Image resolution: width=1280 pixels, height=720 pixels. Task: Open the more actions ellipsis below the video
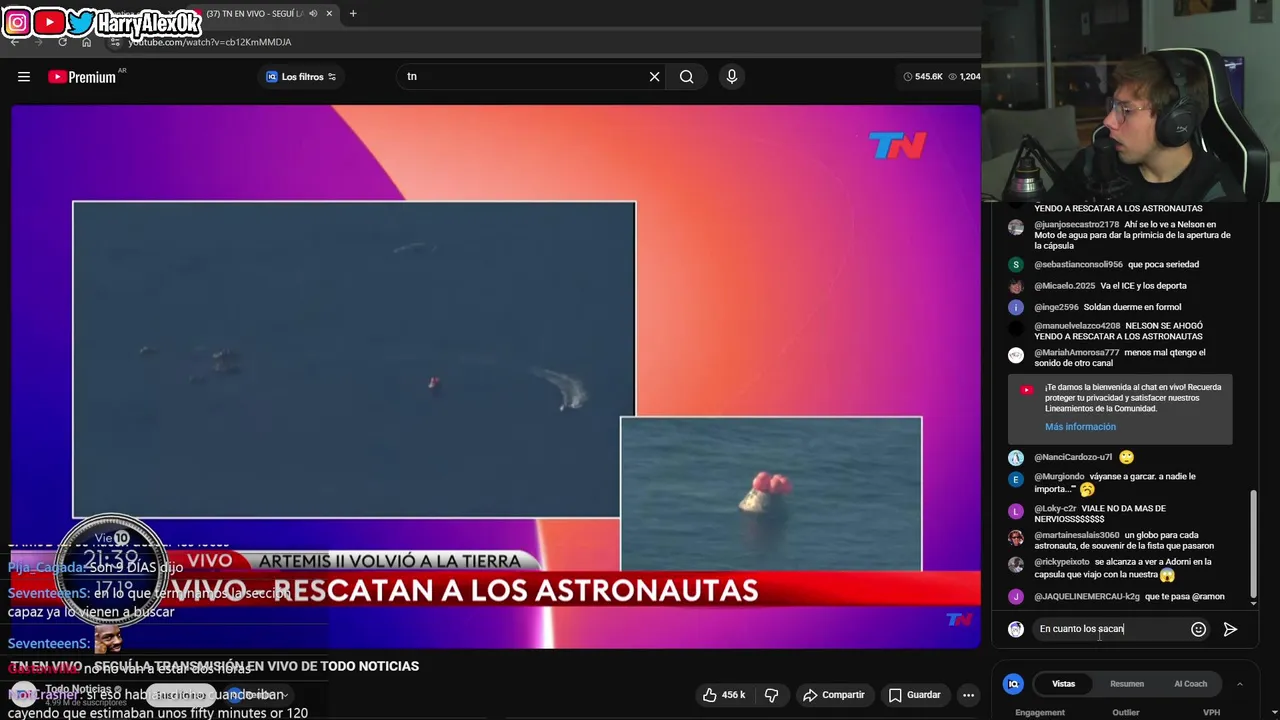(968, 695)
